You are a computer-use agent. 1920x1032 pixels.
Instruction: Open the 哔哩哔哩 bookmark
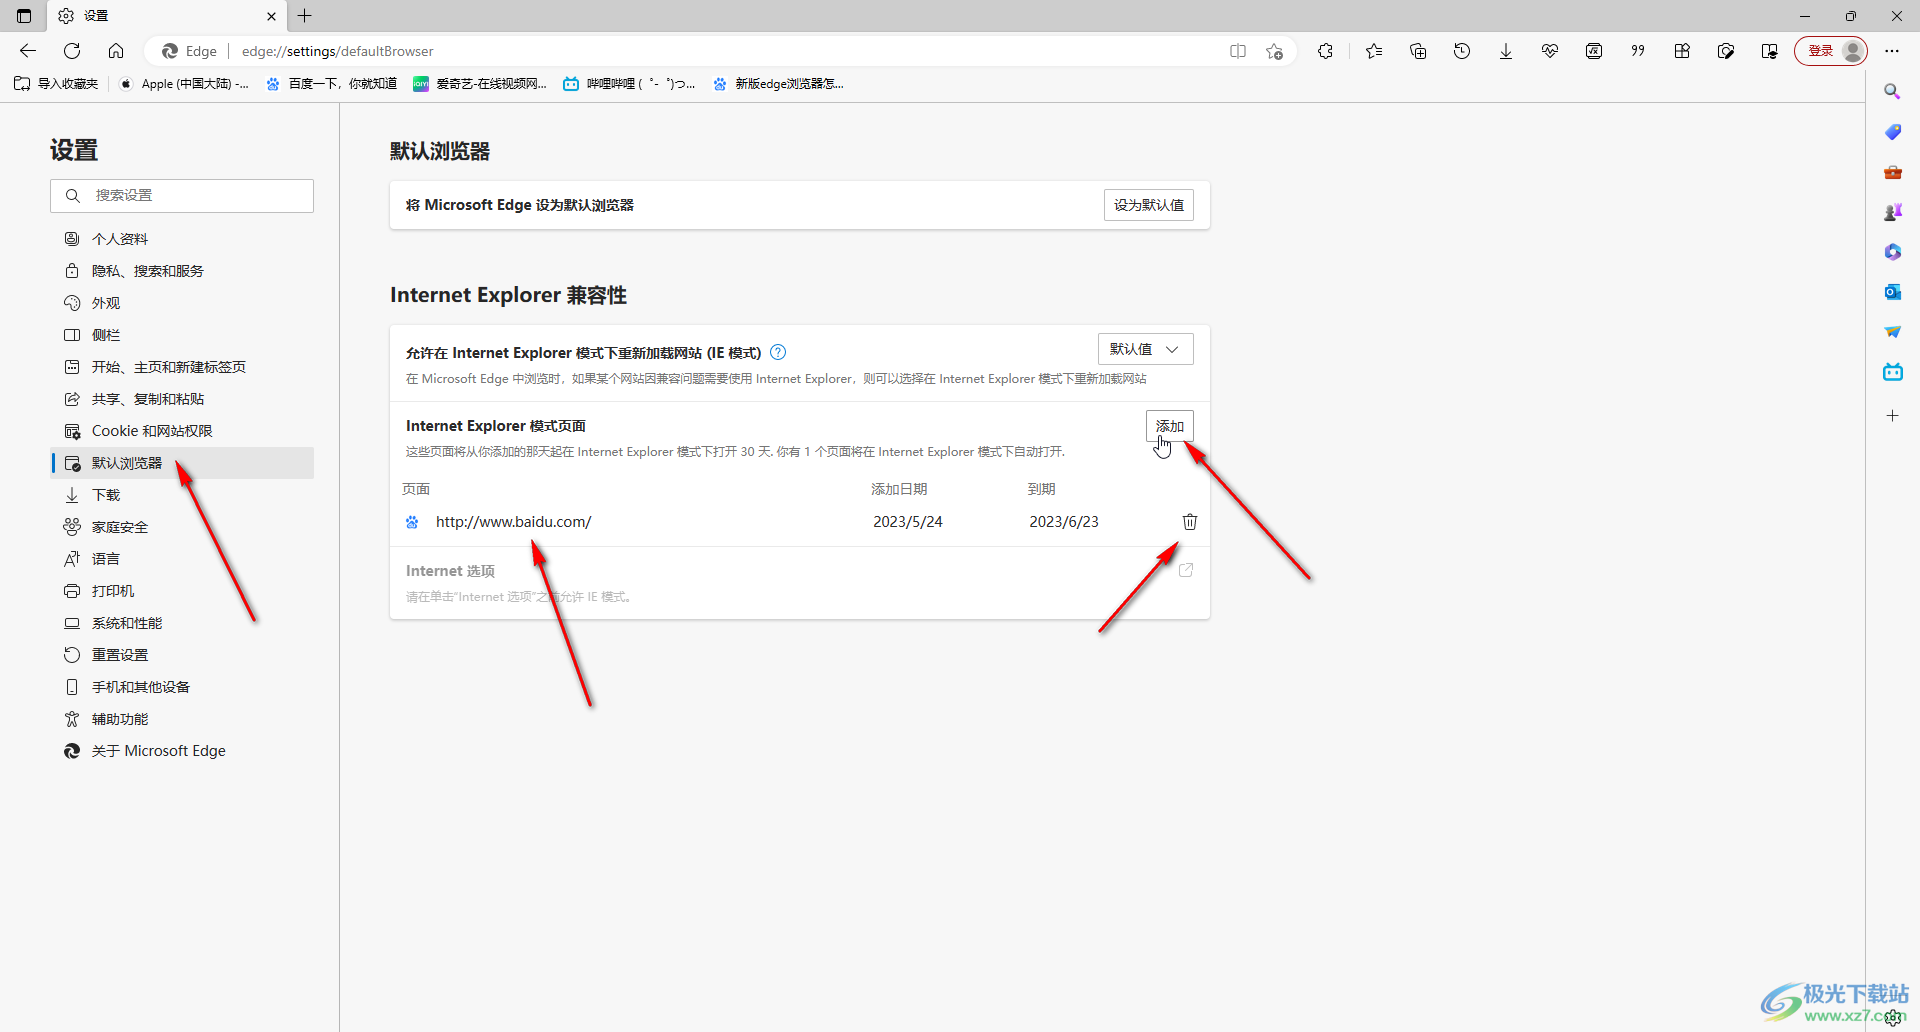(x=629, y=84)
